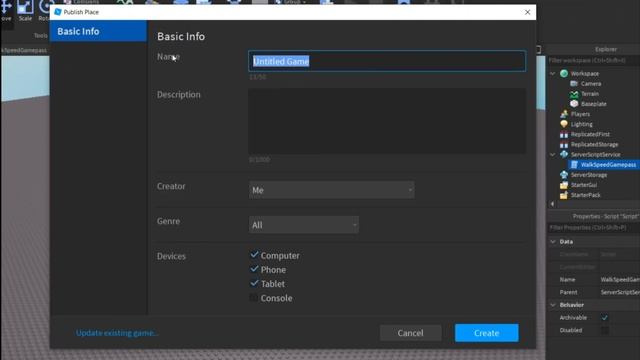Select the ReplicatedStorage row in Explorer
640x360 pixels.
594,144
